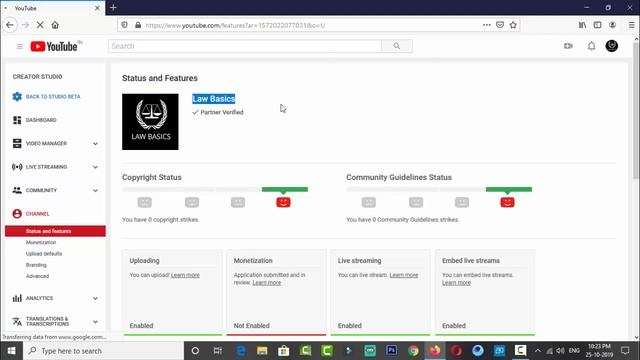
Task: Open Branding sidebar item
Action: (36, 265)
